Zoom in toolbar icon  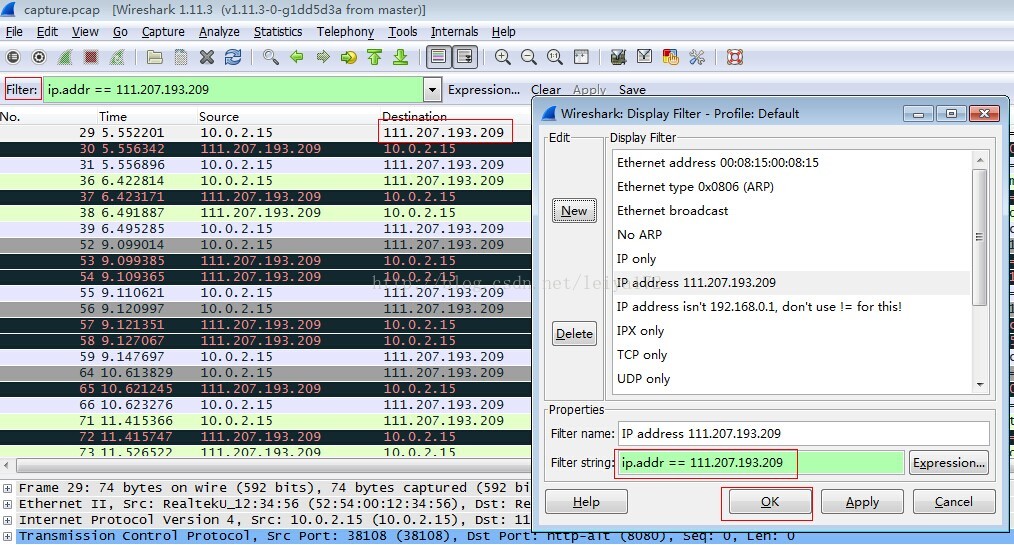click(502, 58)
